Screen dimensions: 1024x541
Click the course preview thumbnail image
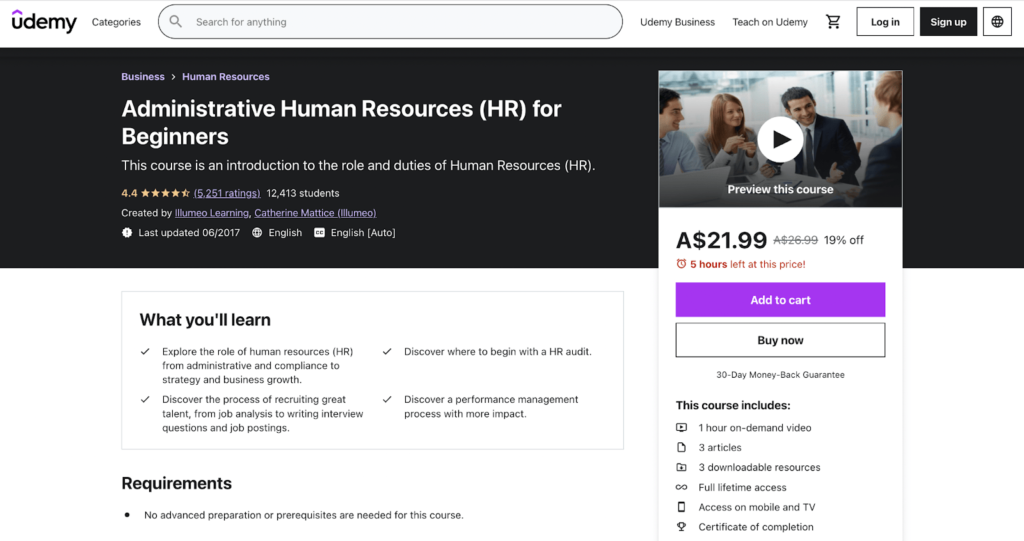[780, 139]
